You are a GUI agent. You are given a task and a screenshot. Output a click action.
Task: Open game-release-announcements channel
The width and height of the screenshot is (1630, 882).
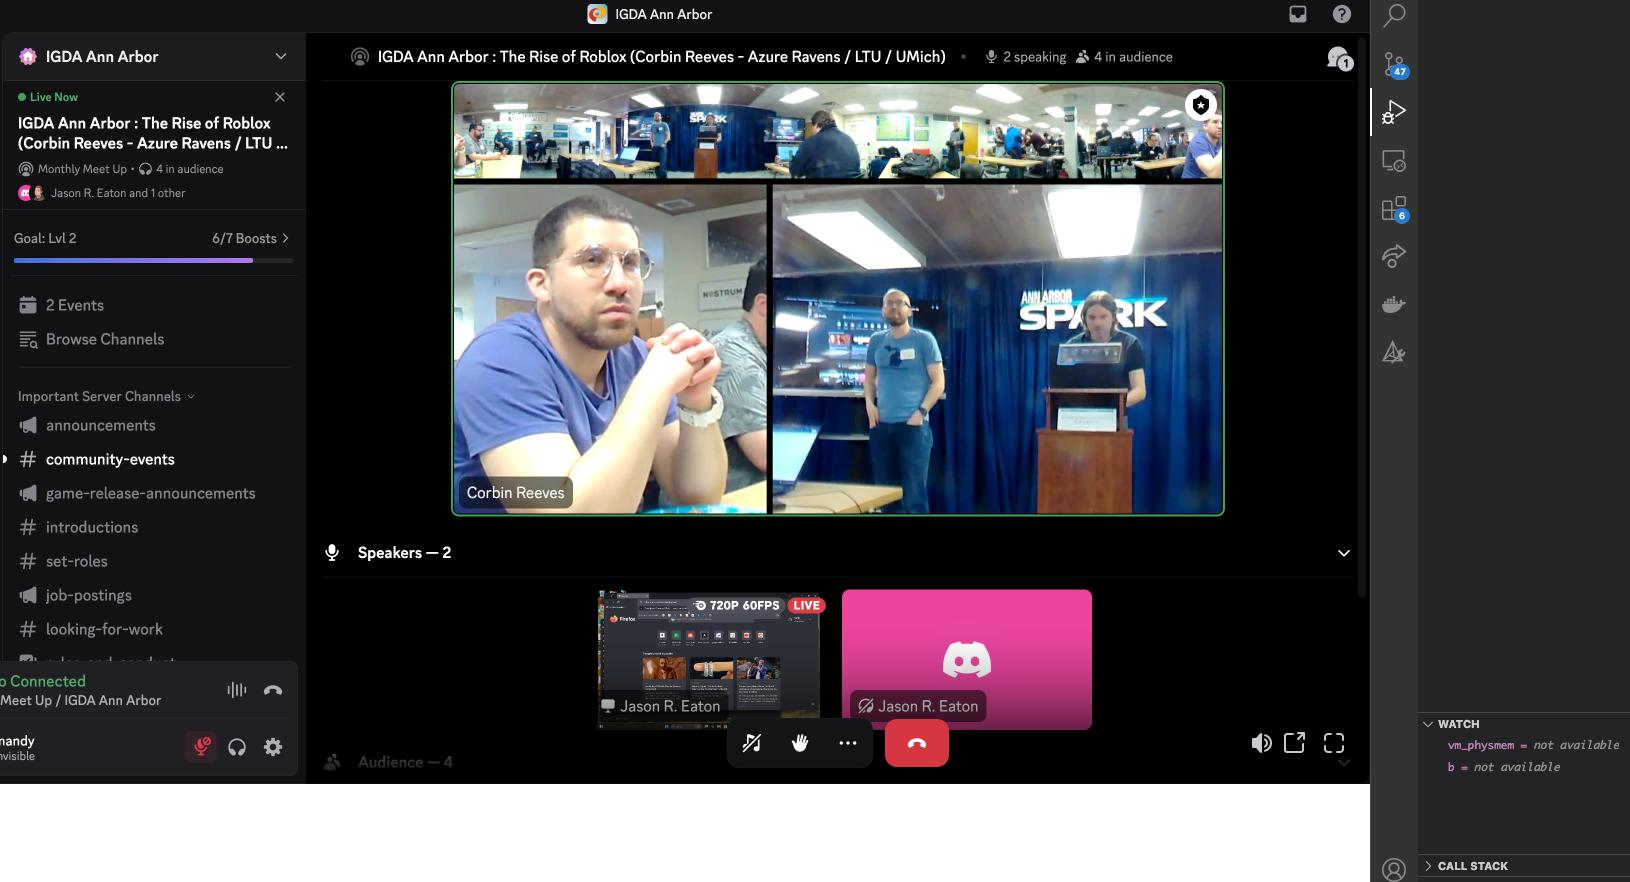(153, 493)
